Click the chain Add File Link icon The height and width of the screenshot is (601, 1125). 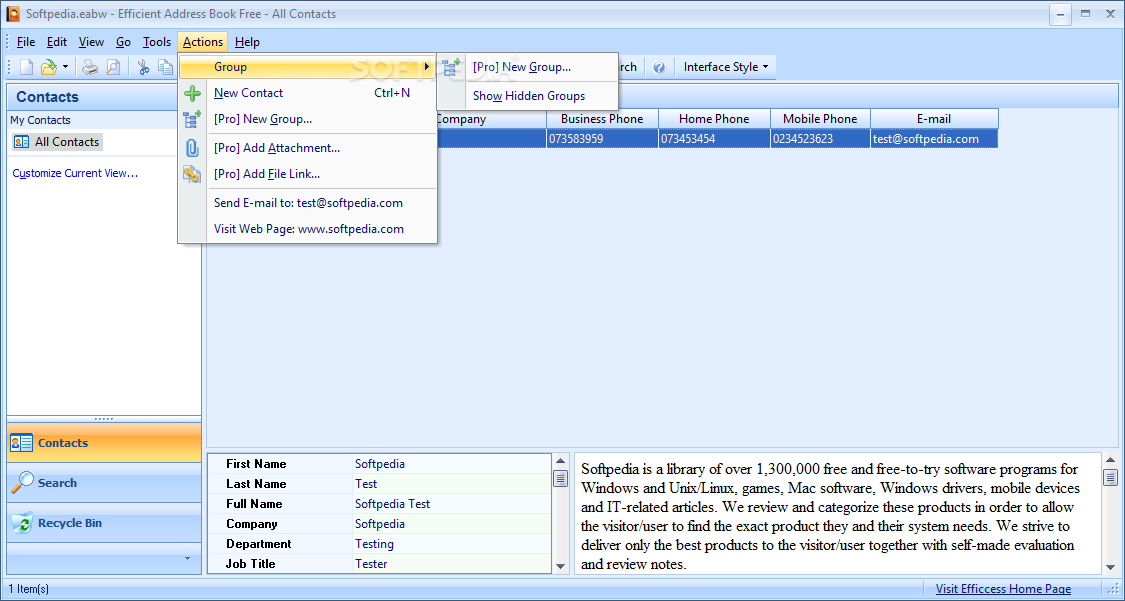click(x=192, y=174)
